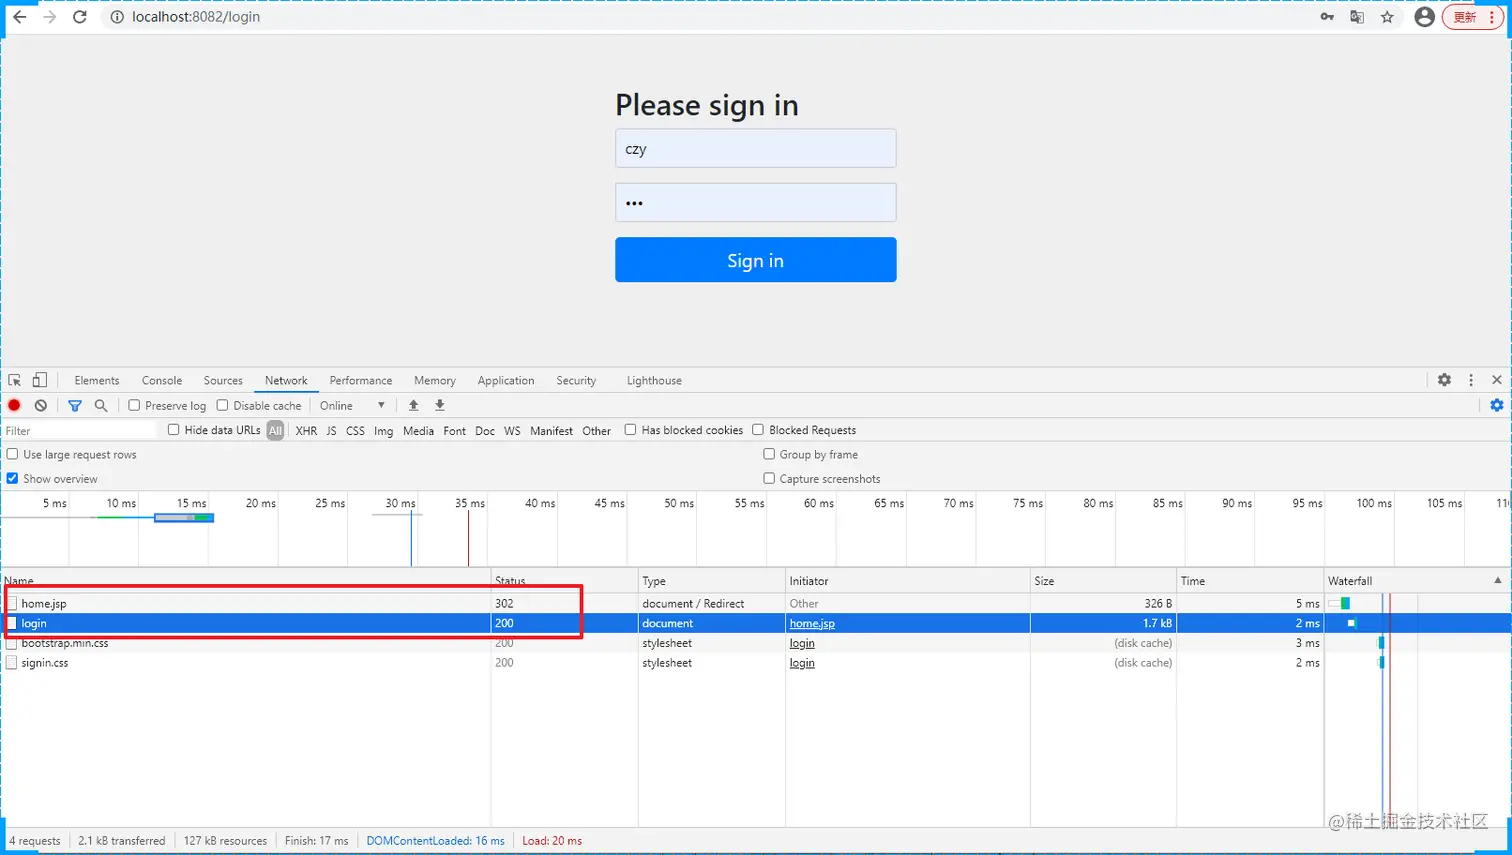
Task: Open the Application tab
Action: [x=506, y=380]
